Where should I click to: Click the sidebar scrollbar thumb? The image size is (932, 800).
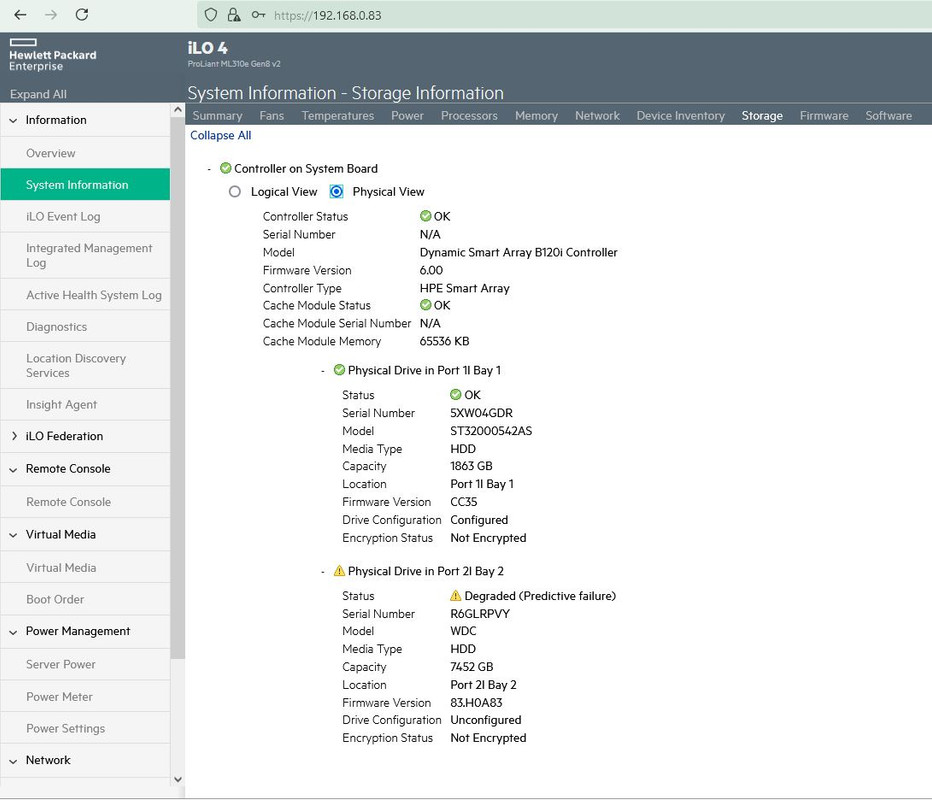tap(177, 388)
